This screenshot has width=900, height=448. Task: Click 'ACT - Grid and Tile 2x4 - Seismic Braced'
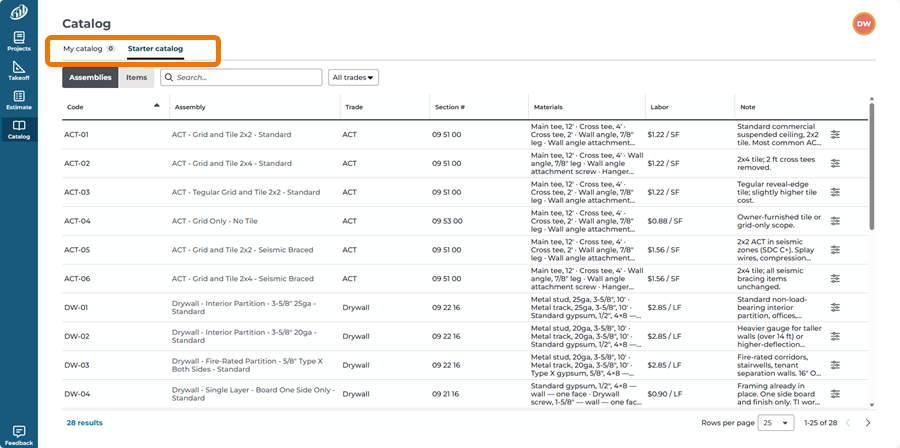(x=243, y=279)
